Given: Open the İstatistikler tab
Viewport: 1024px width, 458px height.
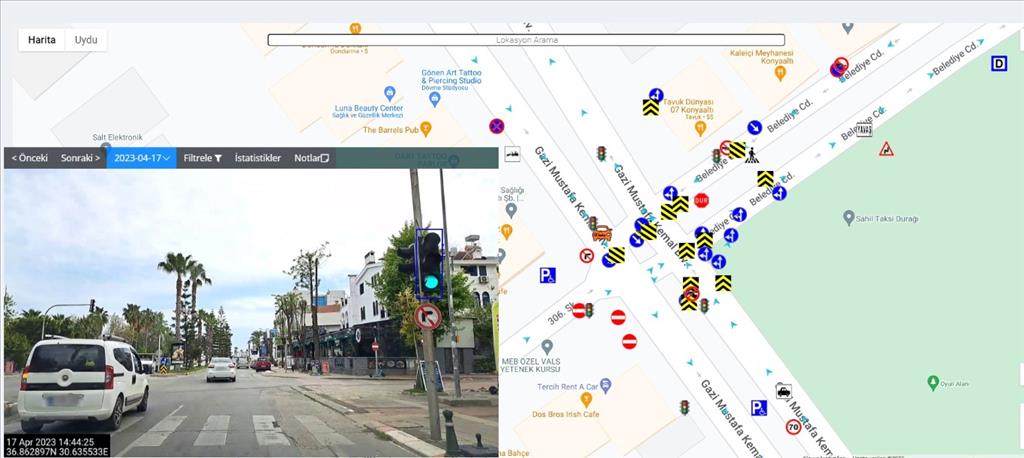Looking at the screenshot, I should [257, 158].
